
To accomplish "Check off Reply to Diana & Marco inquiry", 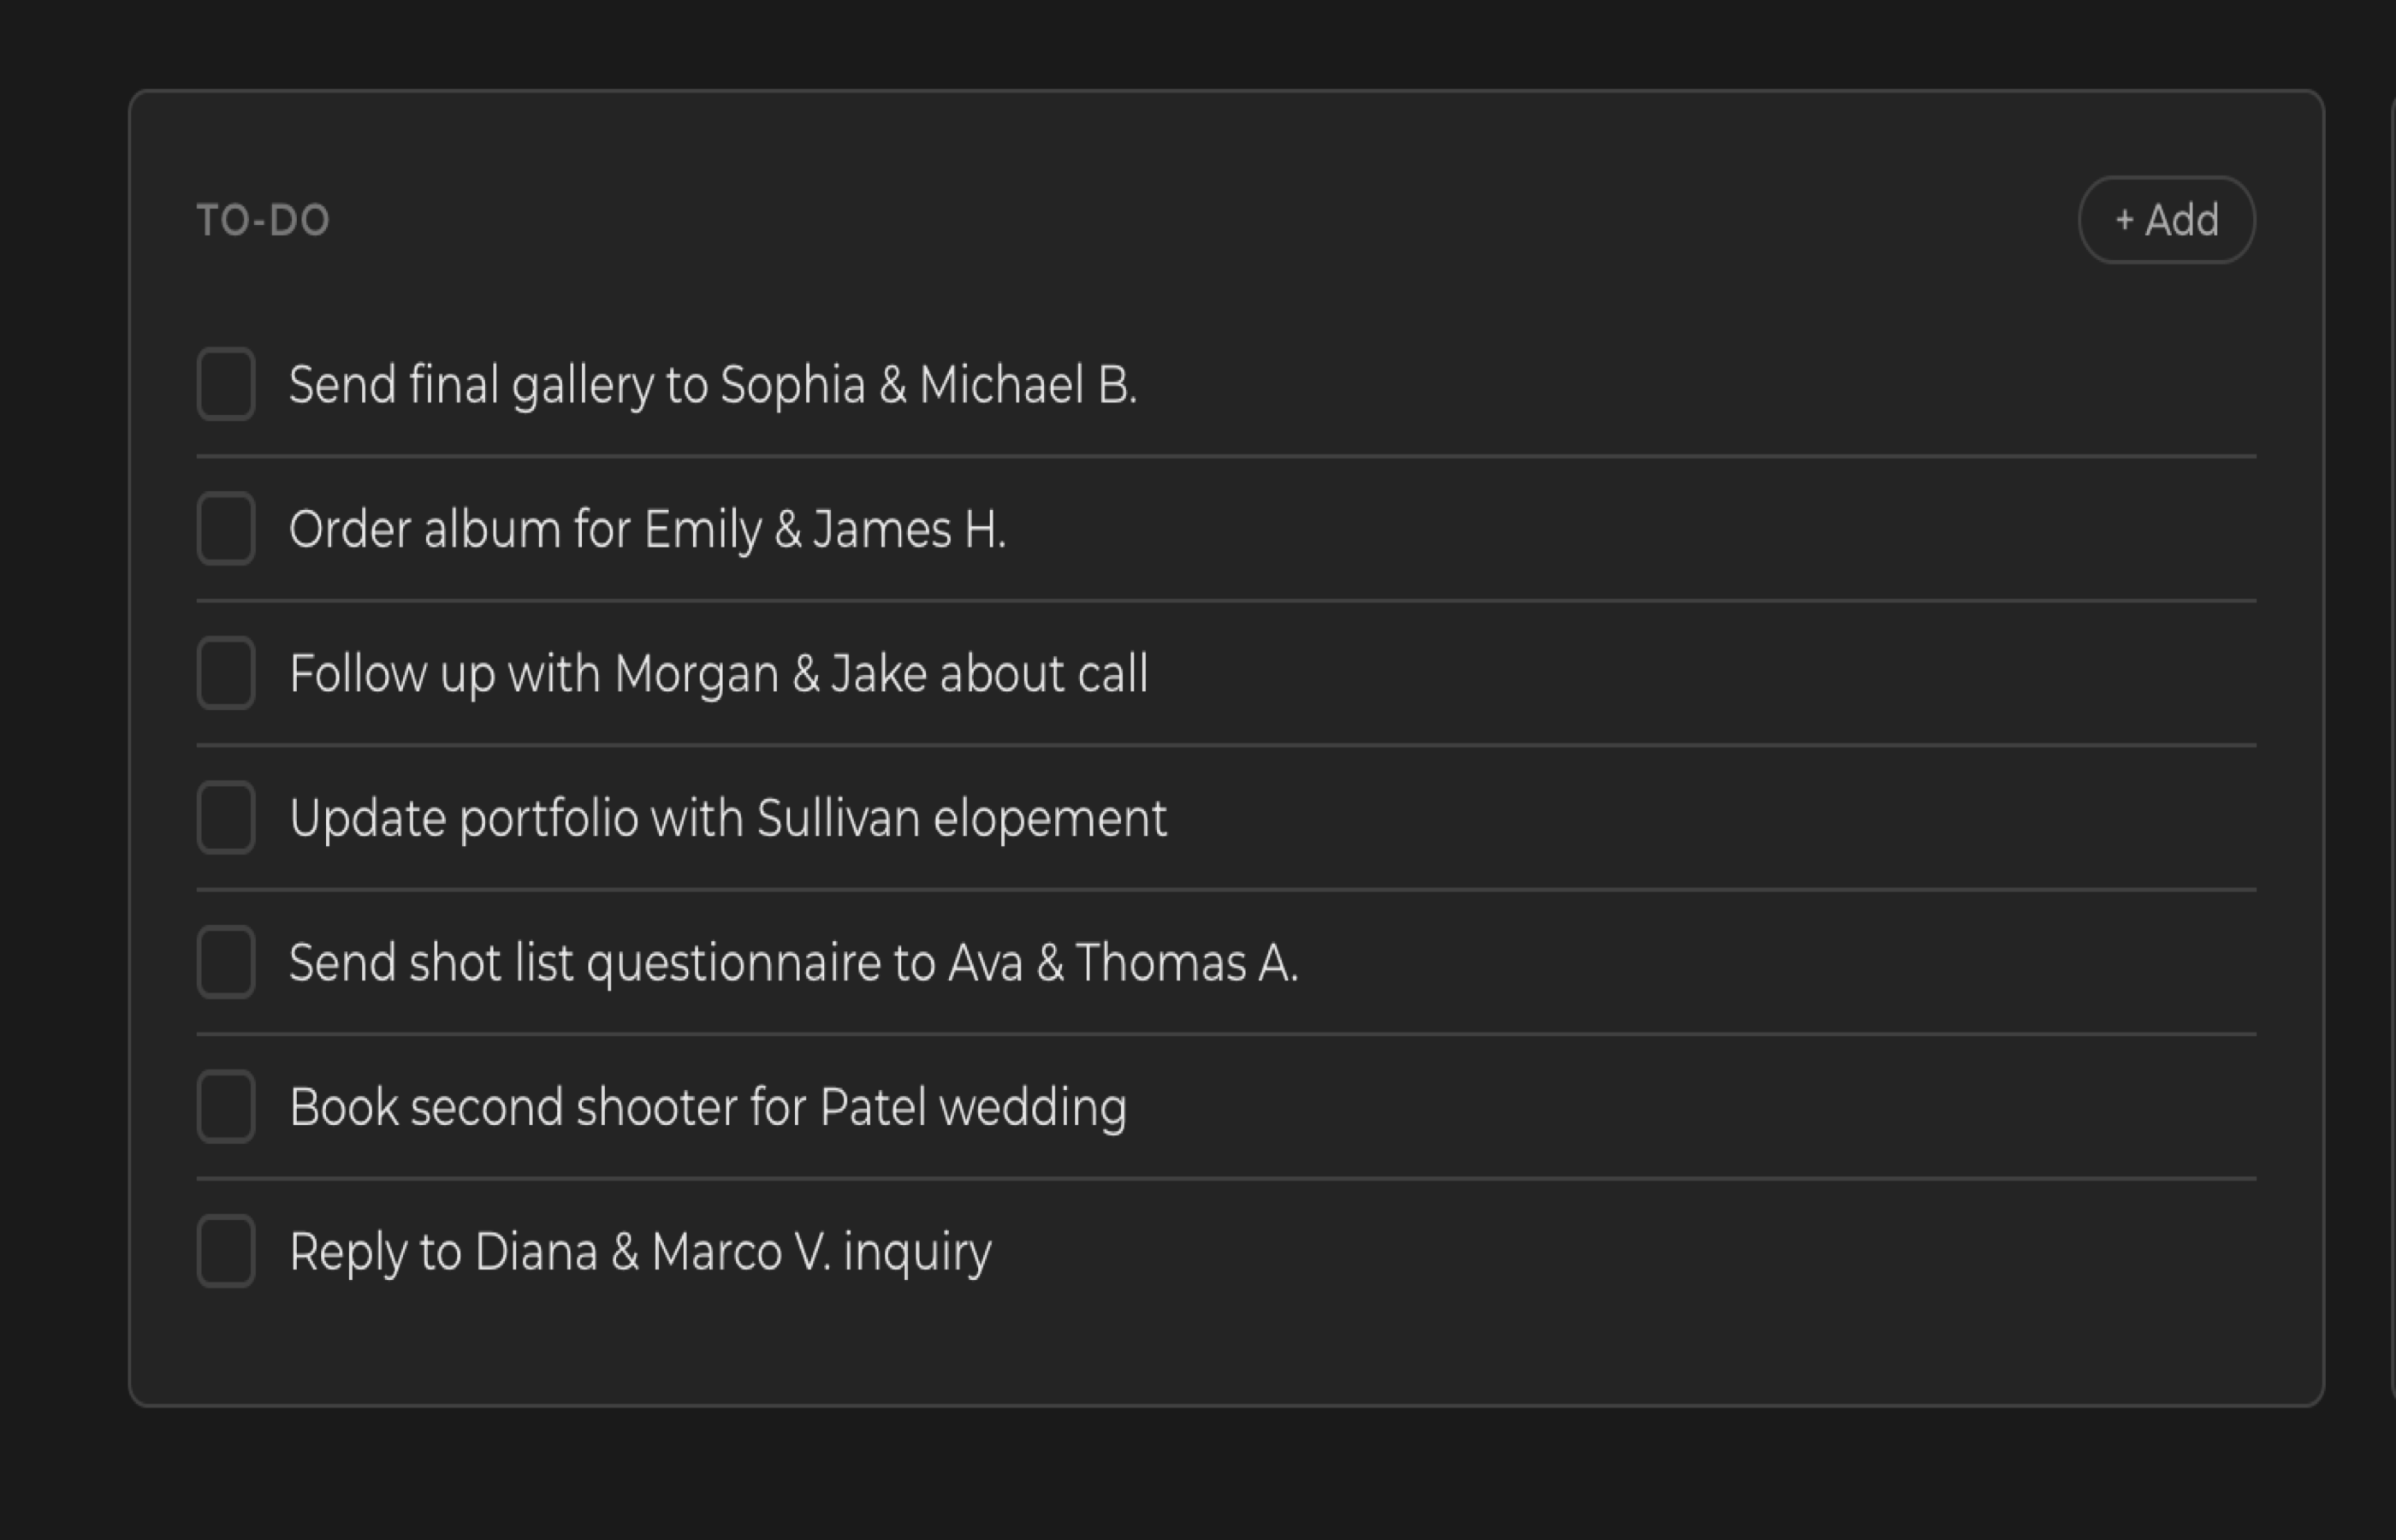I will (226, 1251).
